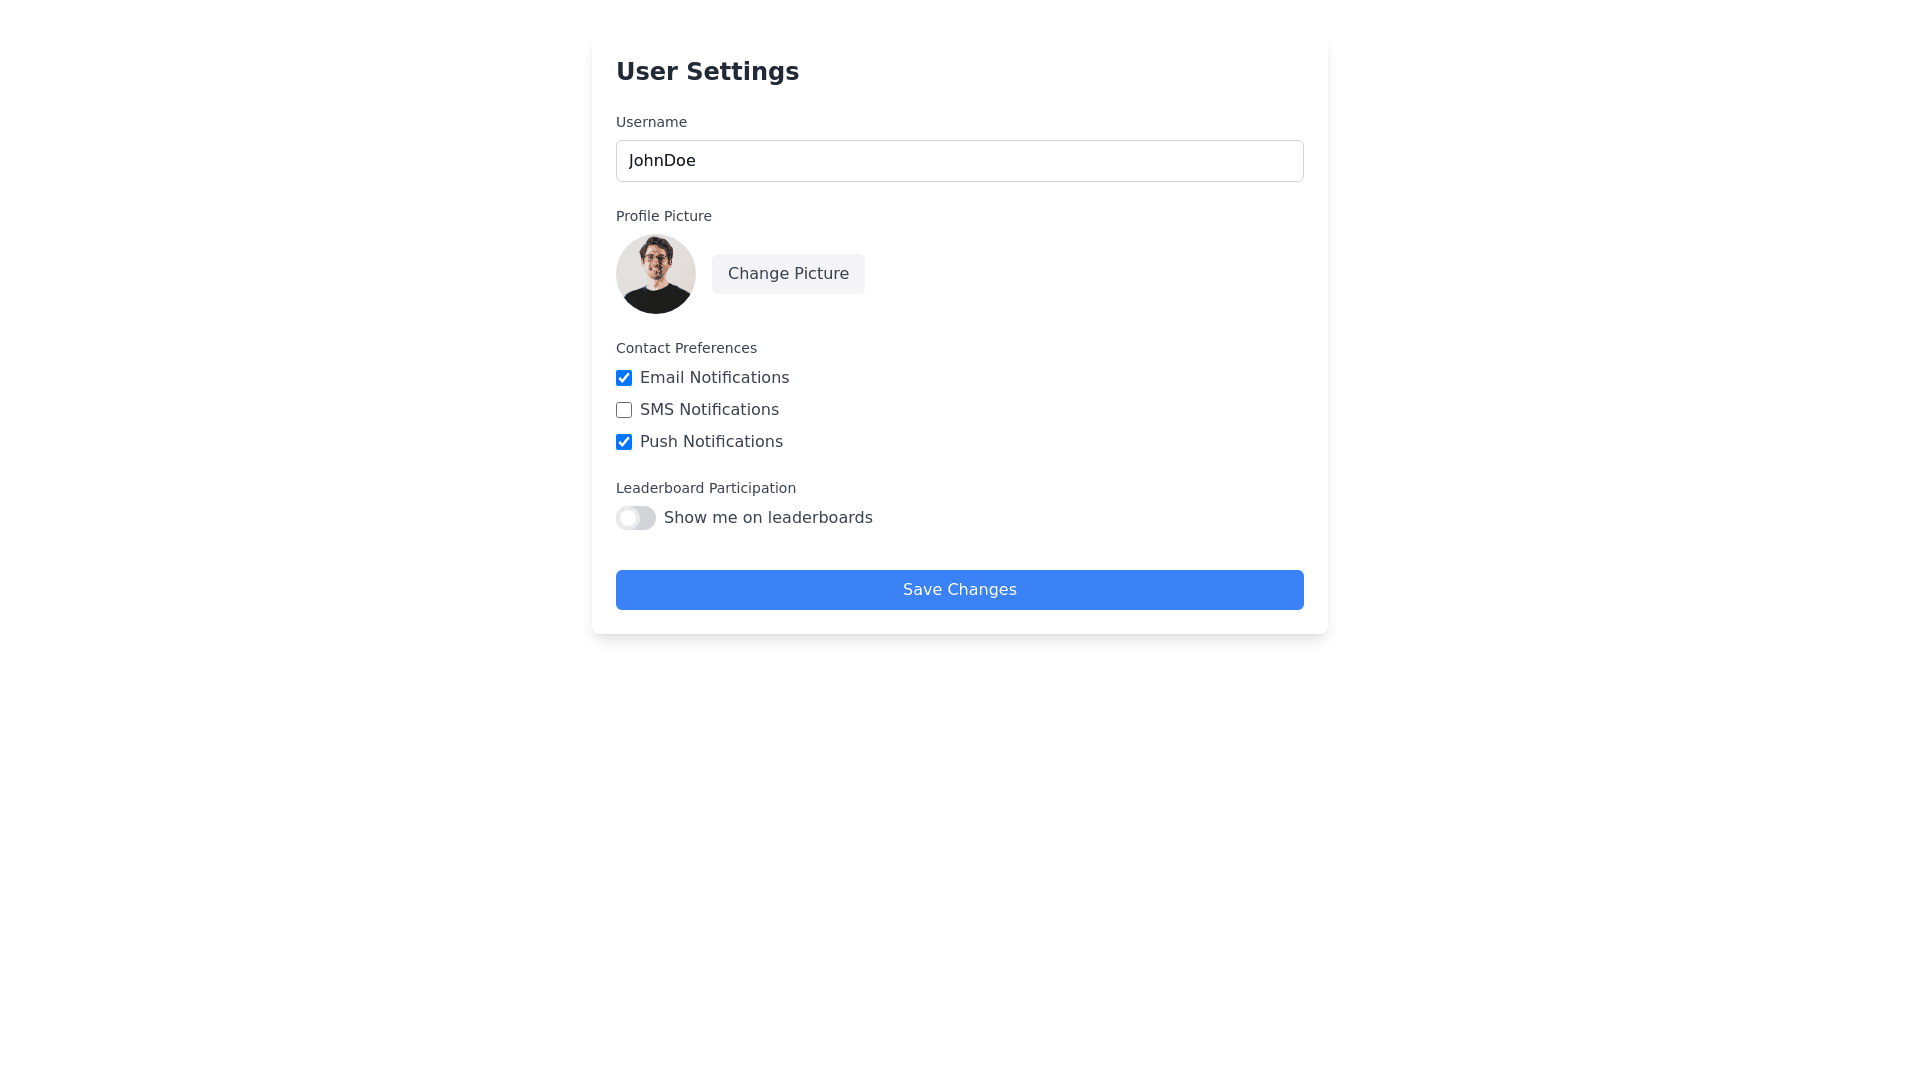Uncheck the Push Notifications checkbox
Image resolution: width=1920 pixels, height=1080 pixels.
624,442
